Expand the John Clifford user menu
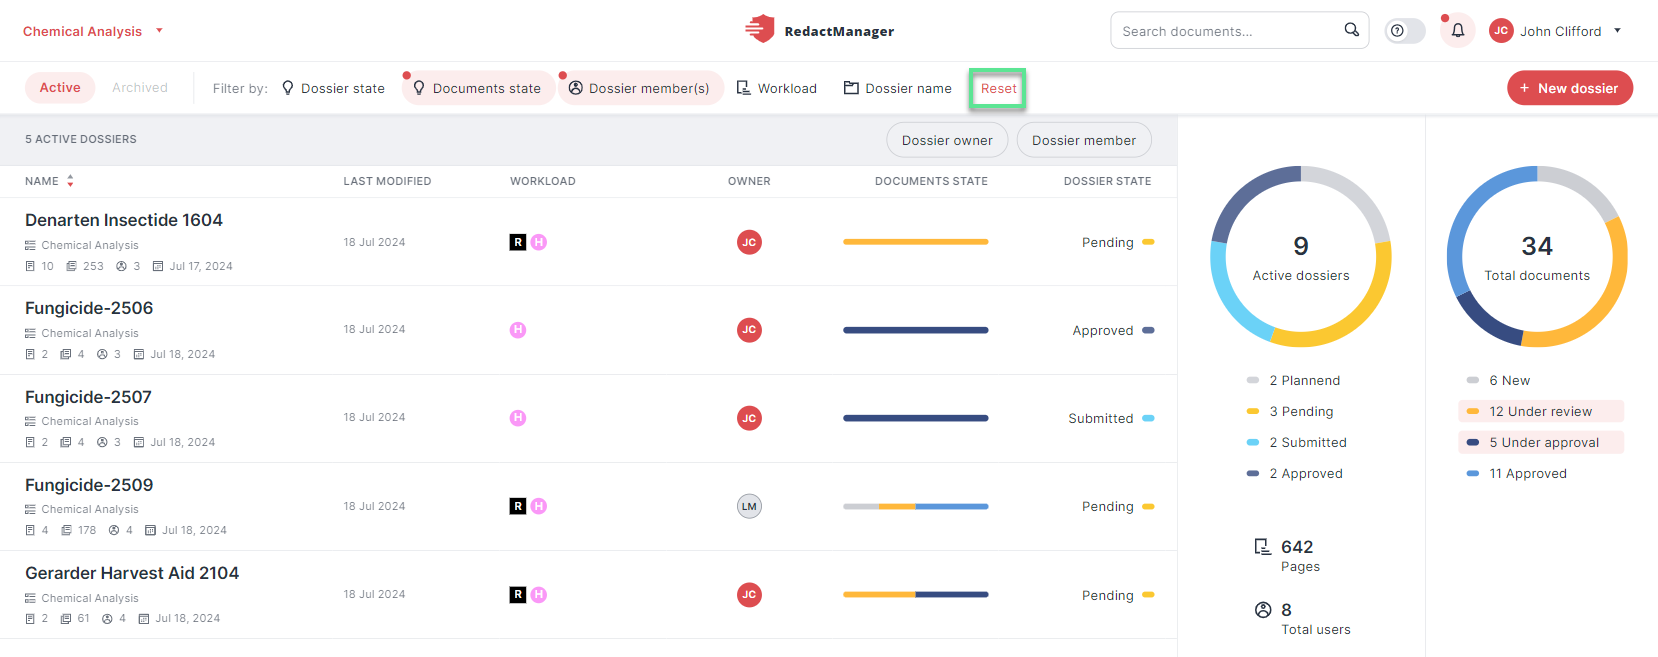The image size is (1658, 657). [x=1555, y=31]
